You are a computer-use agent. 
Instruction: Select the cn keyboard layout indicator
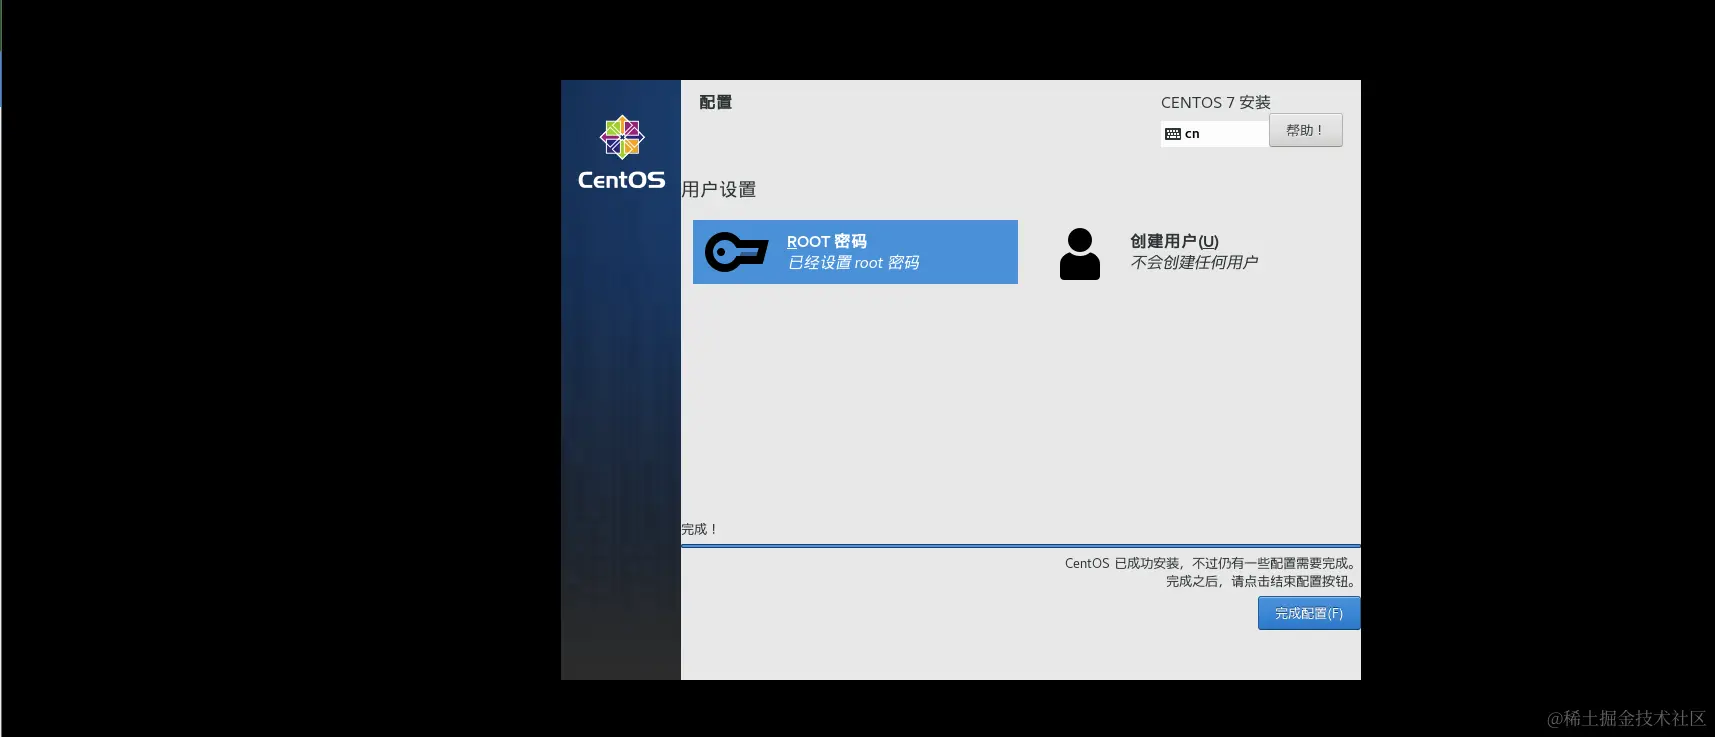1214,133
